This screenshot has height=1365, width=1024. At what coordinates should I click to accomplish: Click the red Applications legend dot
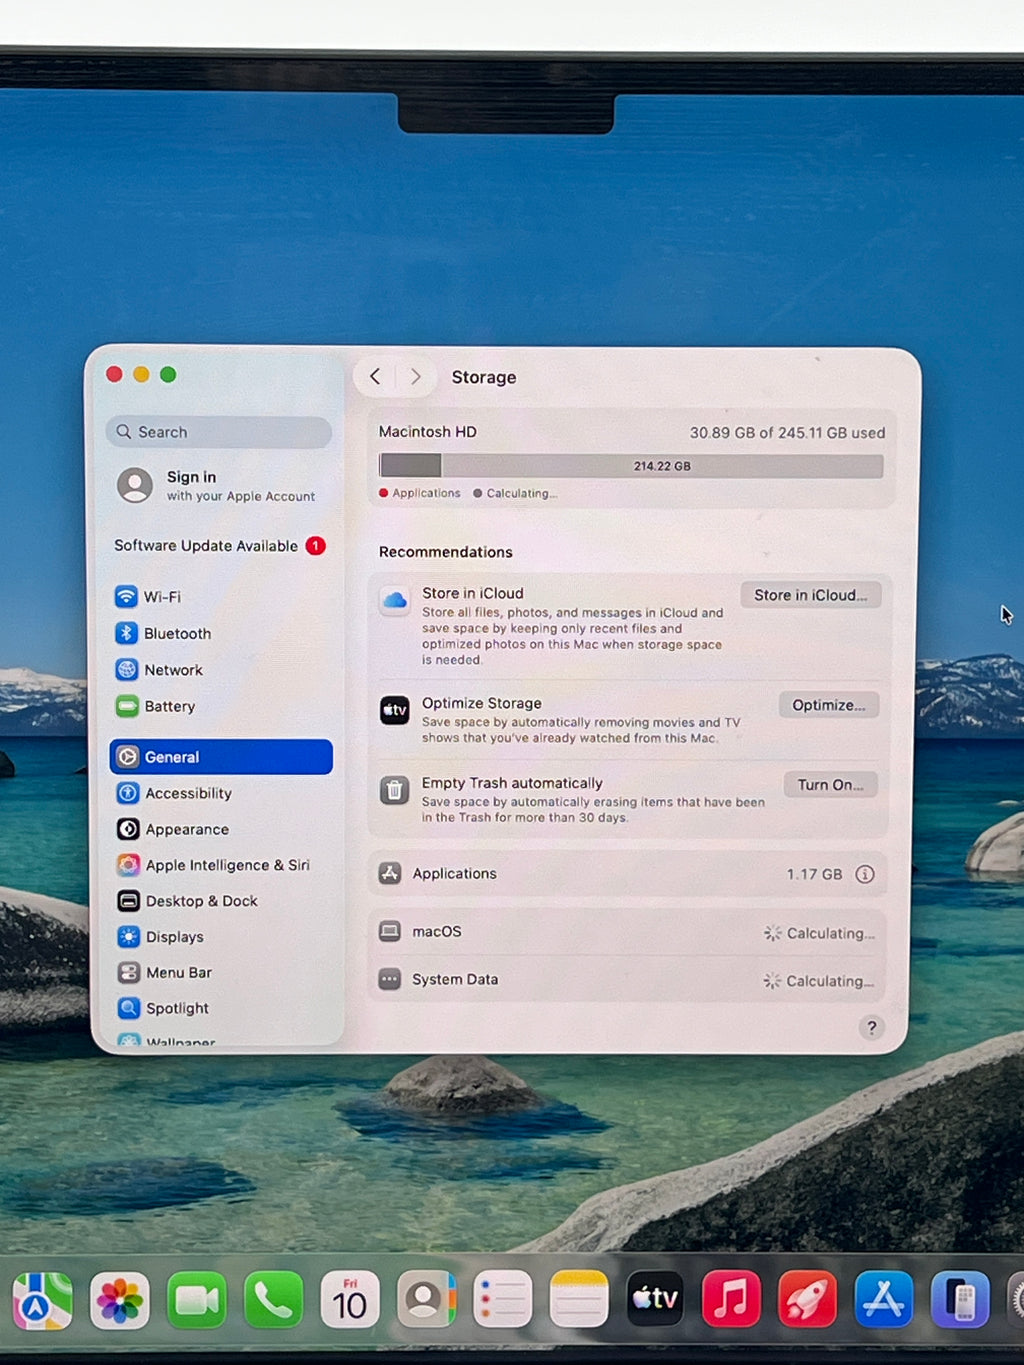tap(384, 493)
